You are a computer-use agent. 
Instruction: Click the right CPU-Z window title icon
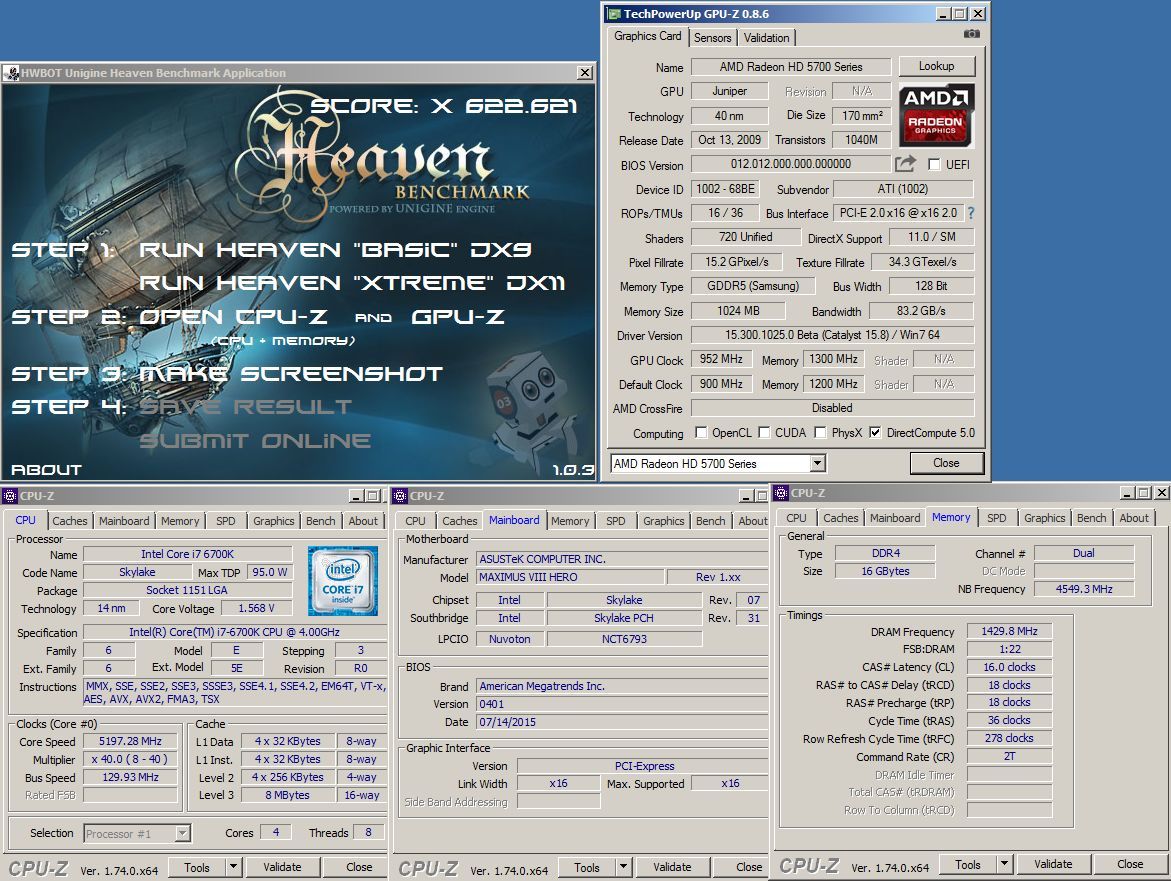pos(781,493)
